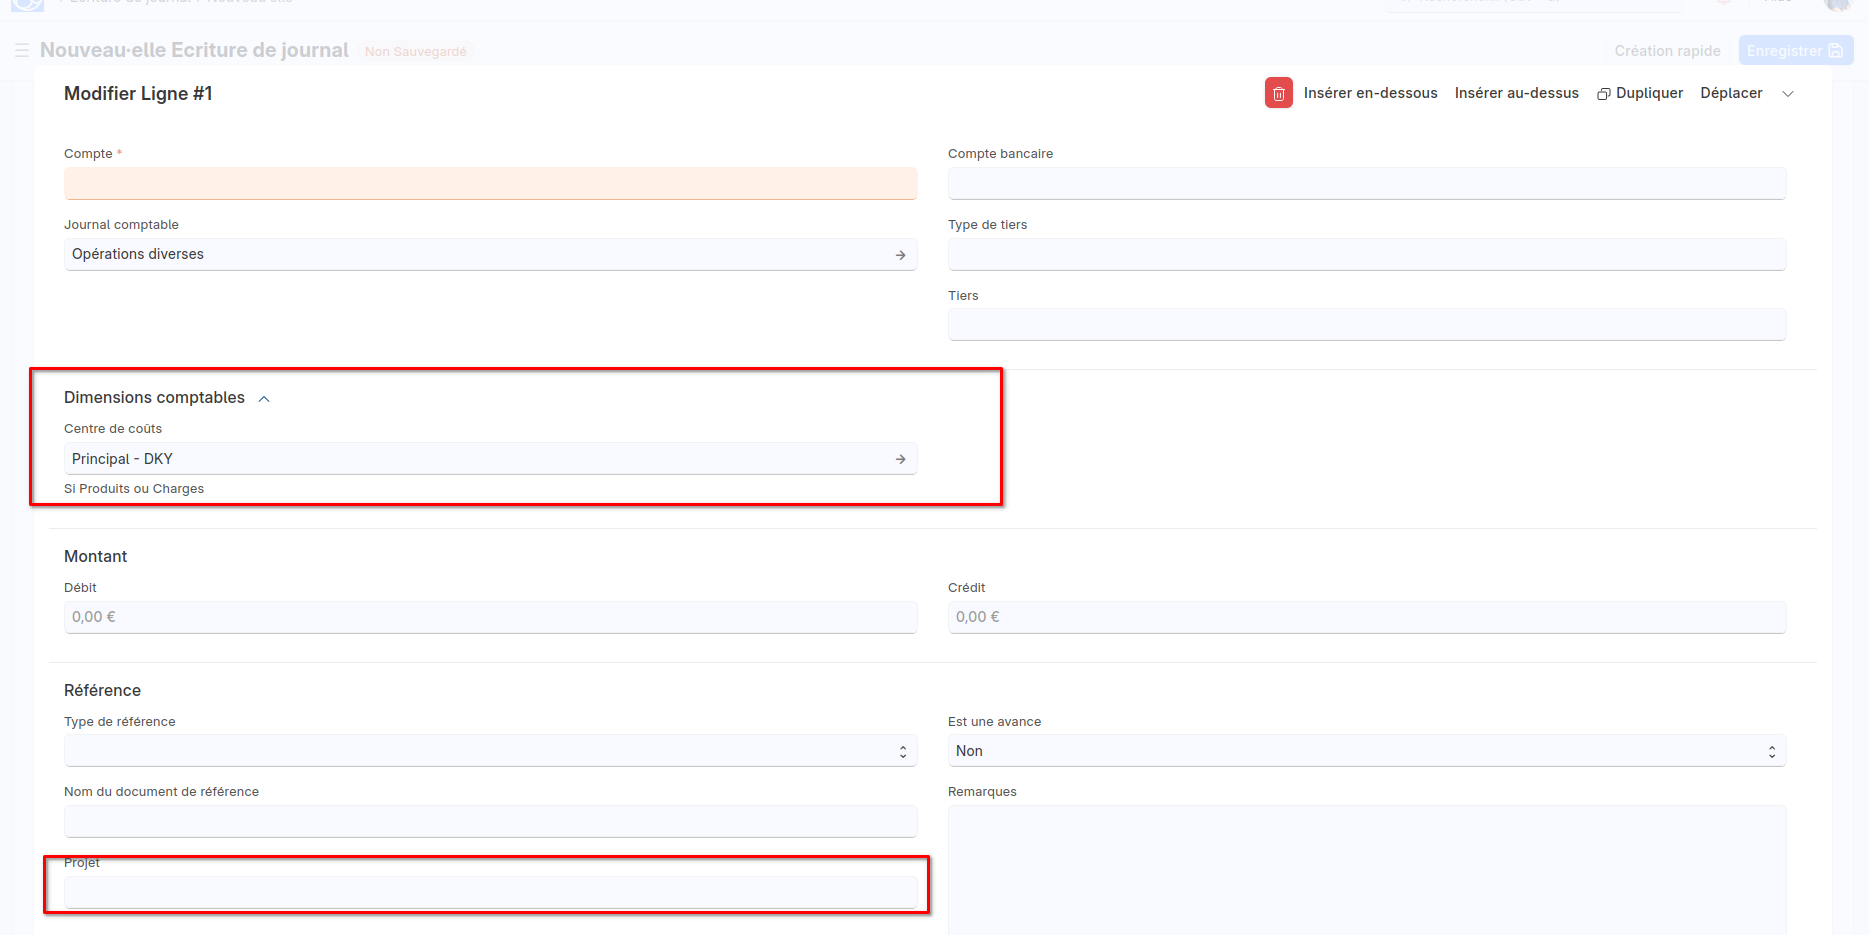Click the Tiers input field
This screenshot has height=935, width=1869.
click(x=1366, y=325)
